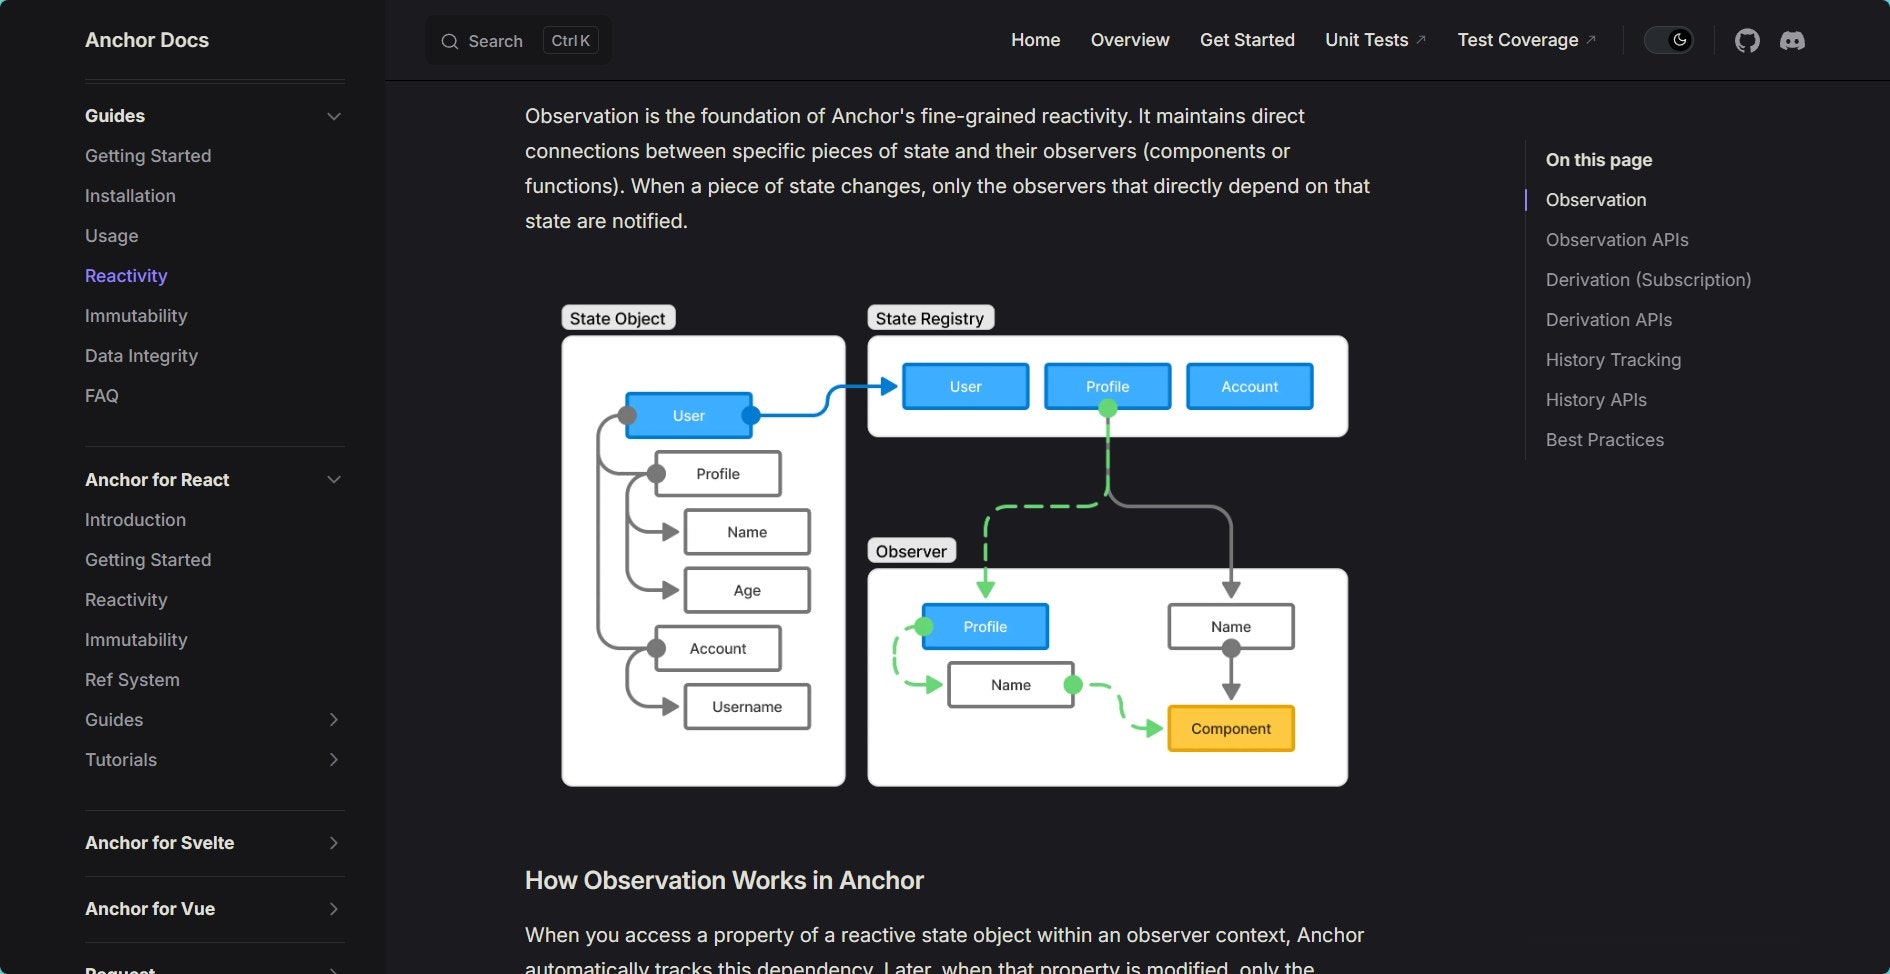
Task: Click the State Registry diagram label
Action: [x=930, y=318]
